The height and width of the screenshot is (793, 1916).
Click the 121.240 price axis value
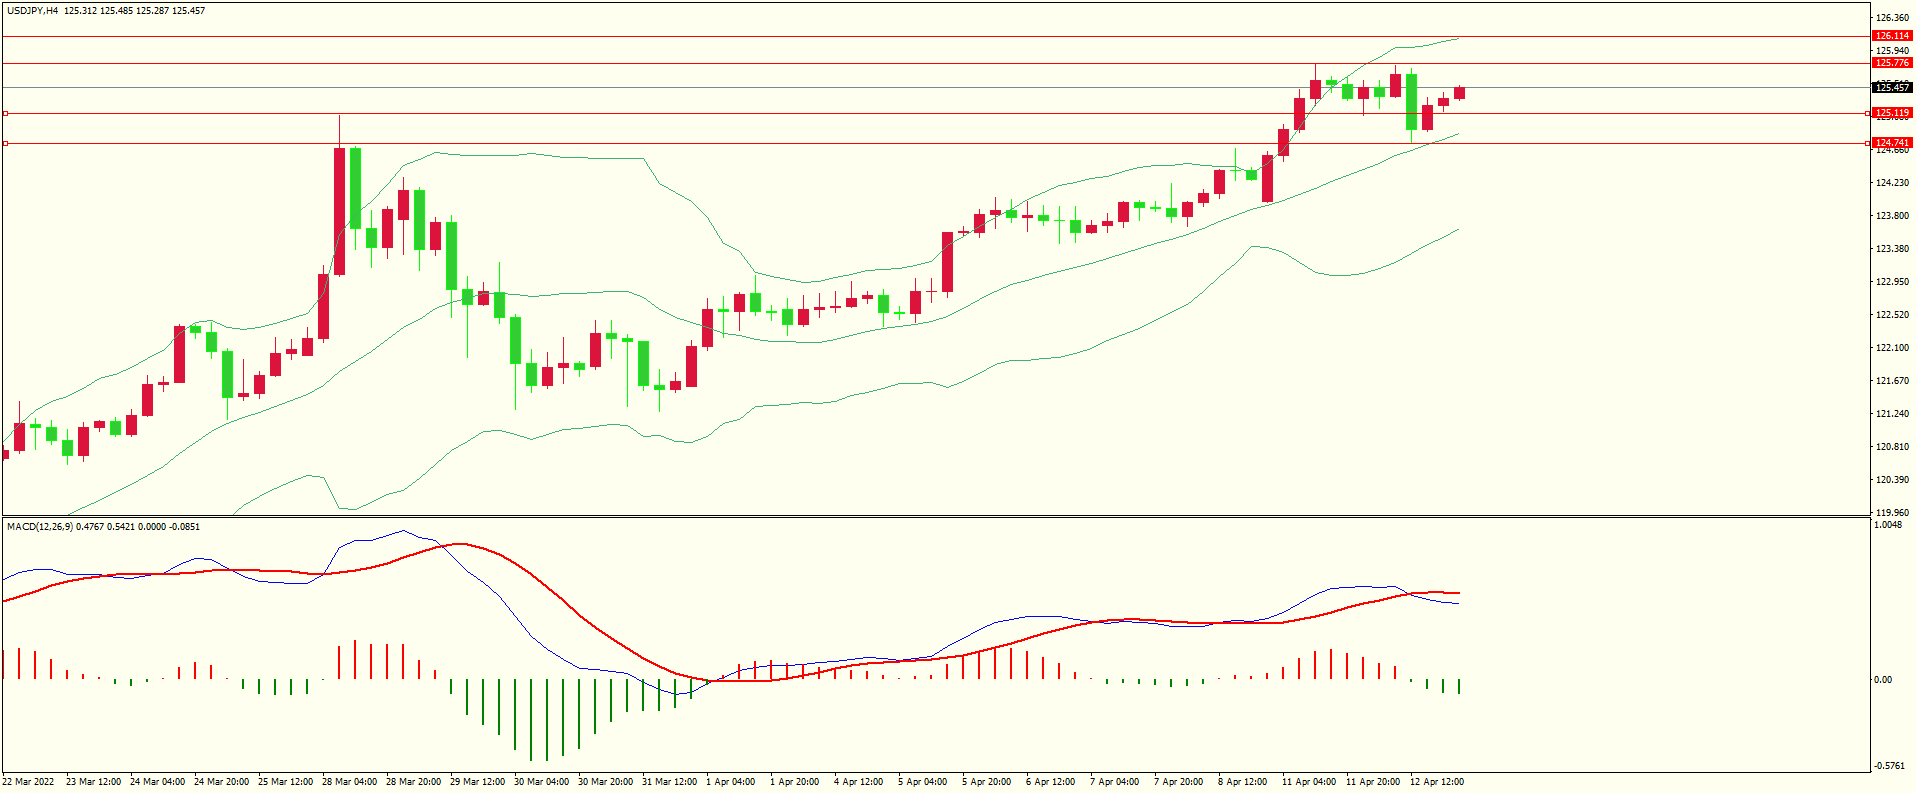click(x=1892, y=414)
